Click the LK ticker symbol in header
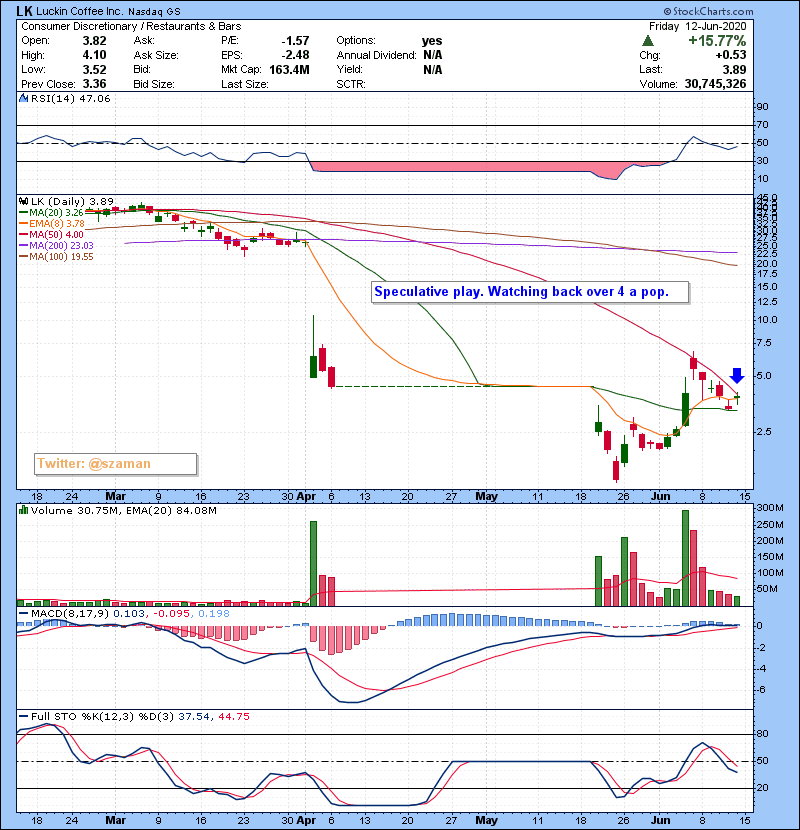This screenshot has width=800, height=830. (x=24, y=11)
